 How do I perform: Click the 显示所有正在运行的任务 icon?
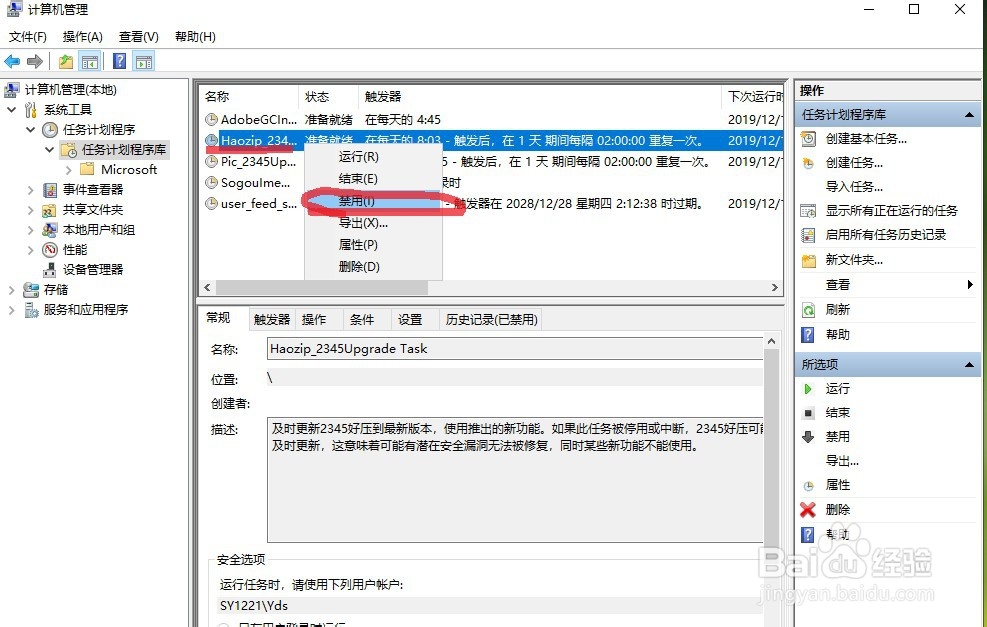(808, 211)
